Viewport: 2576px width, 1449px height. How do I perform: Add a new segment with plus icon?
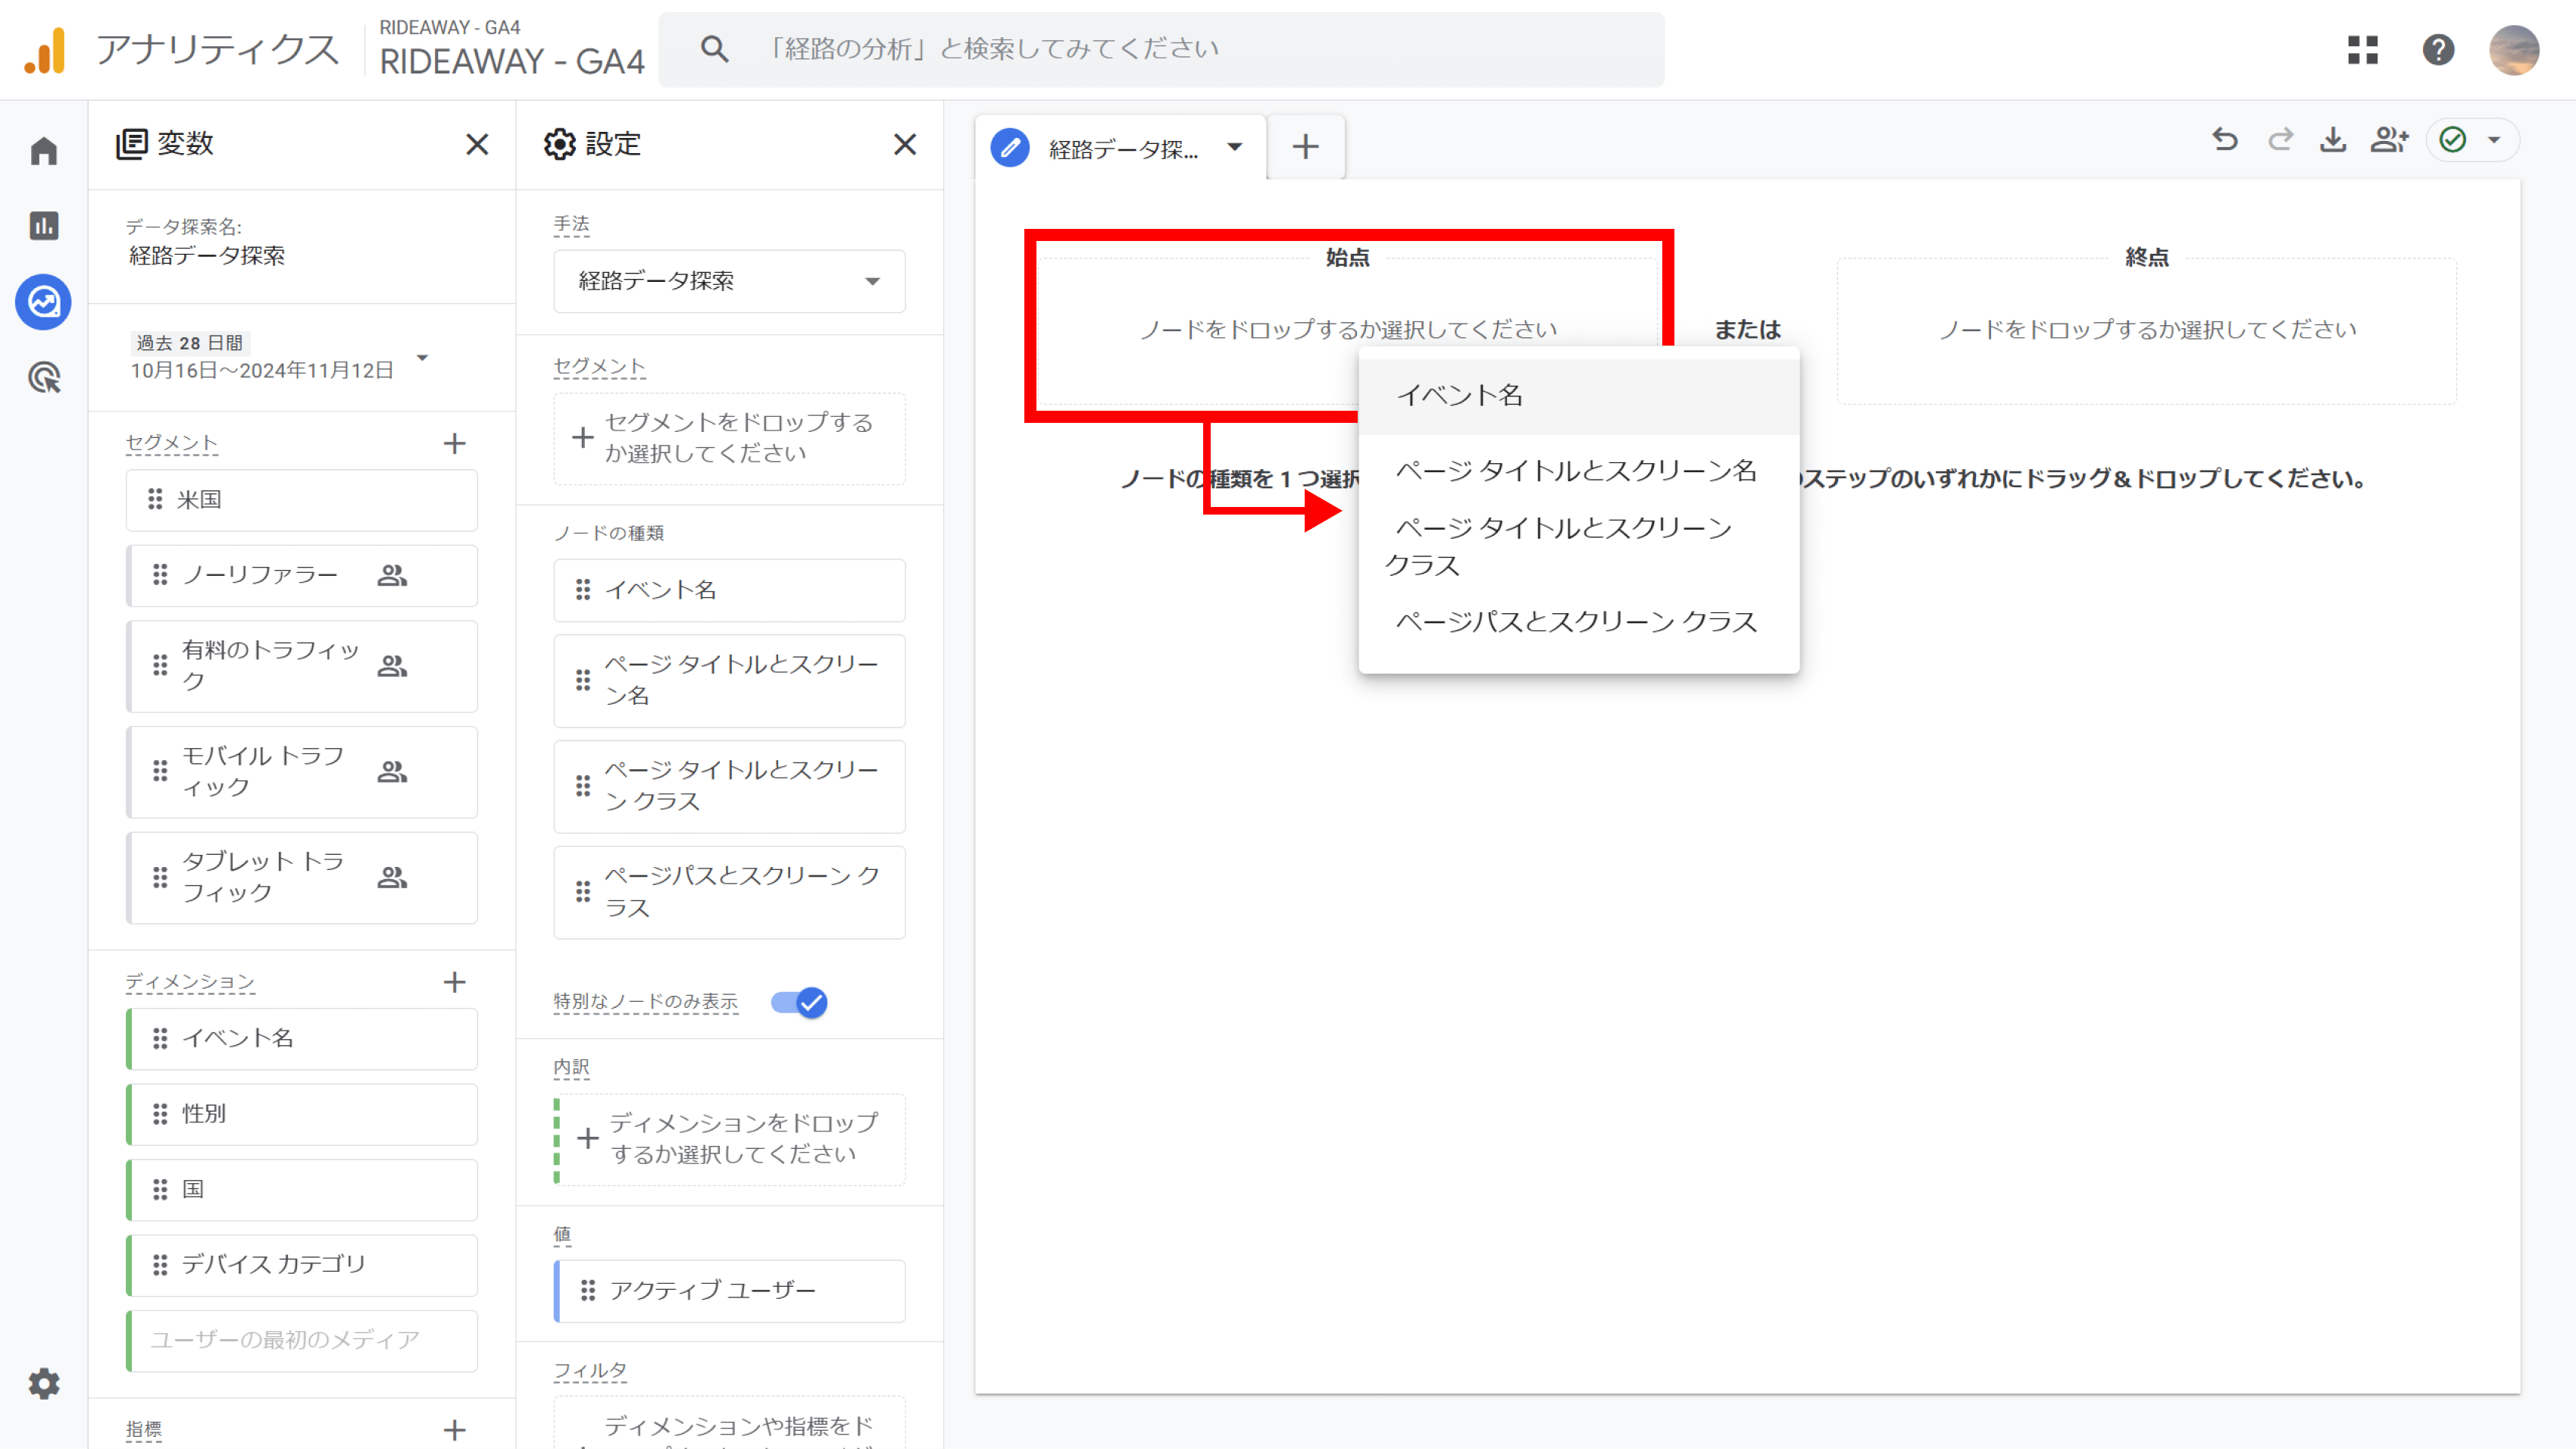455,443
